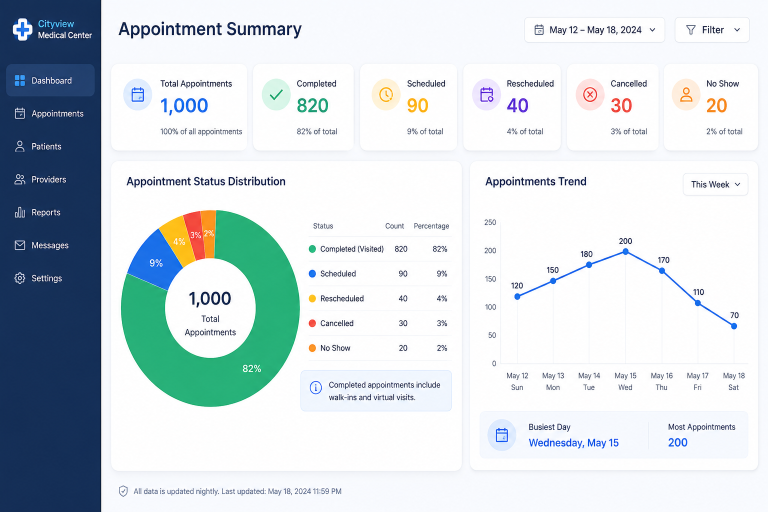Screen dimensions: 768x512
Task: Click the Count column header
Action: (x=394, y=226)
